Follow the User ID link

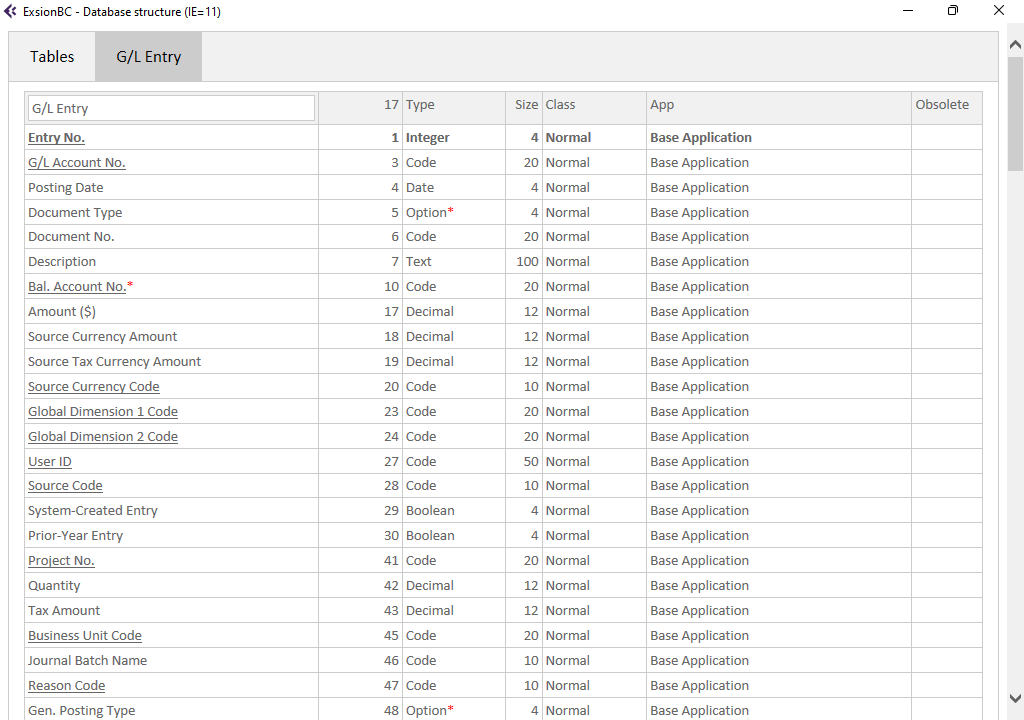(50, 461)
